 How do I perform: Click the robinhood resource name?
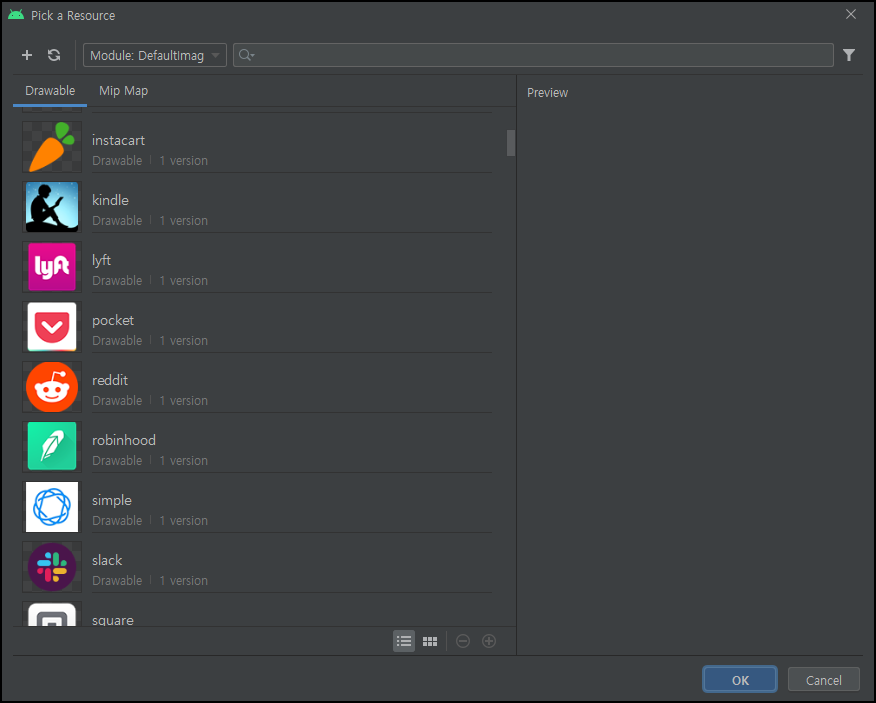123,440
